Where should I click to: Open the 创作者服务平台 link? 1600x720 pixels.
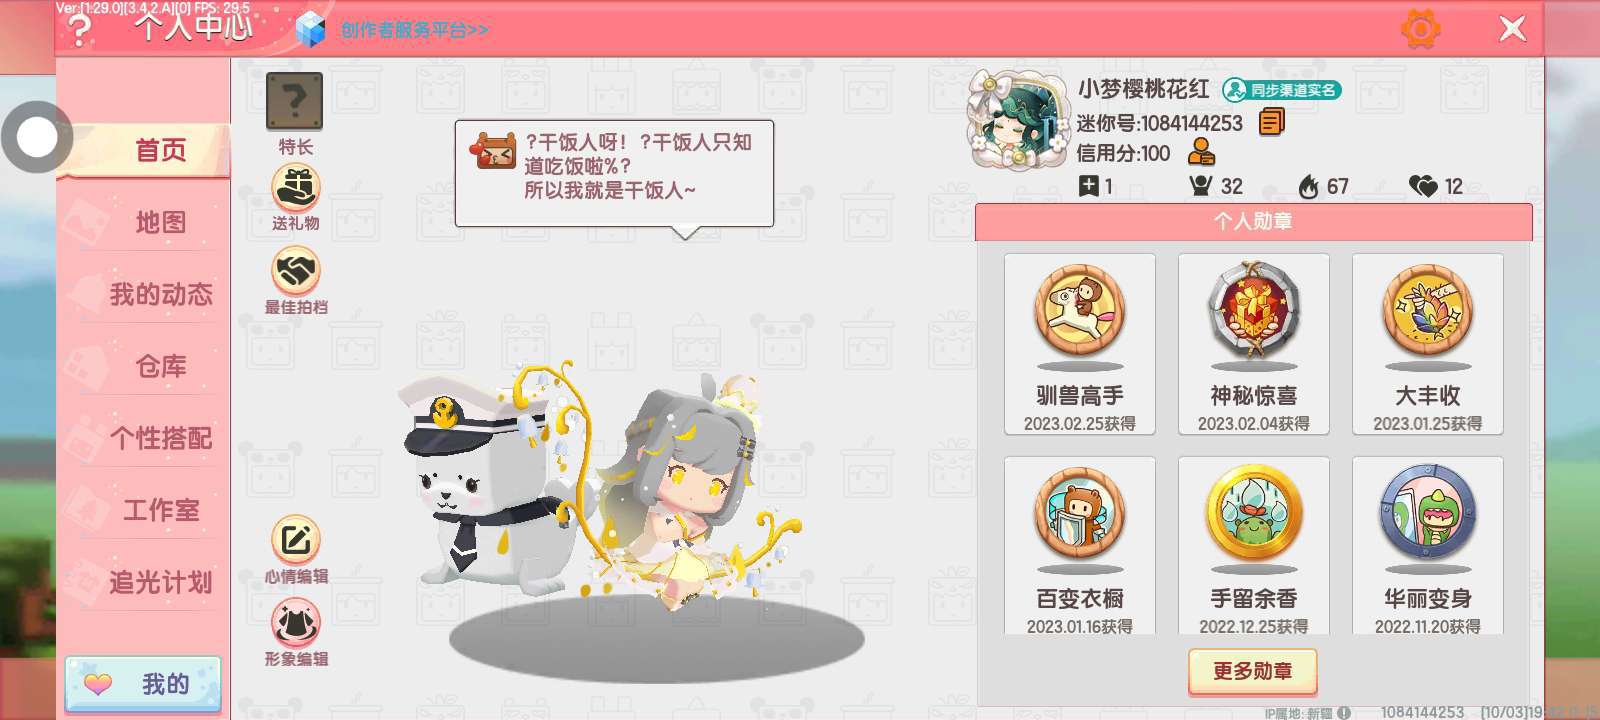[x=414, y=30]
